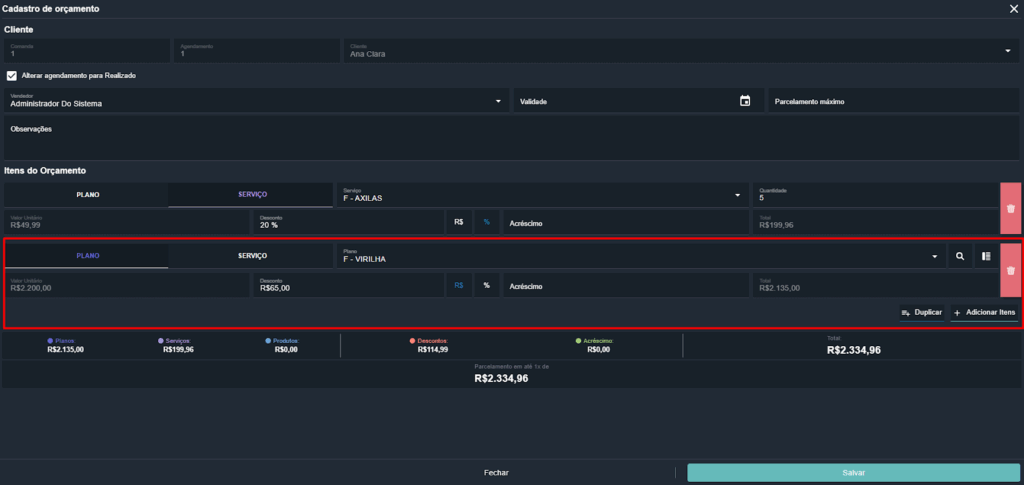Open the Vendedor dropdown
The height and width of the screenshot is (485, 1024).
[498, 101]
